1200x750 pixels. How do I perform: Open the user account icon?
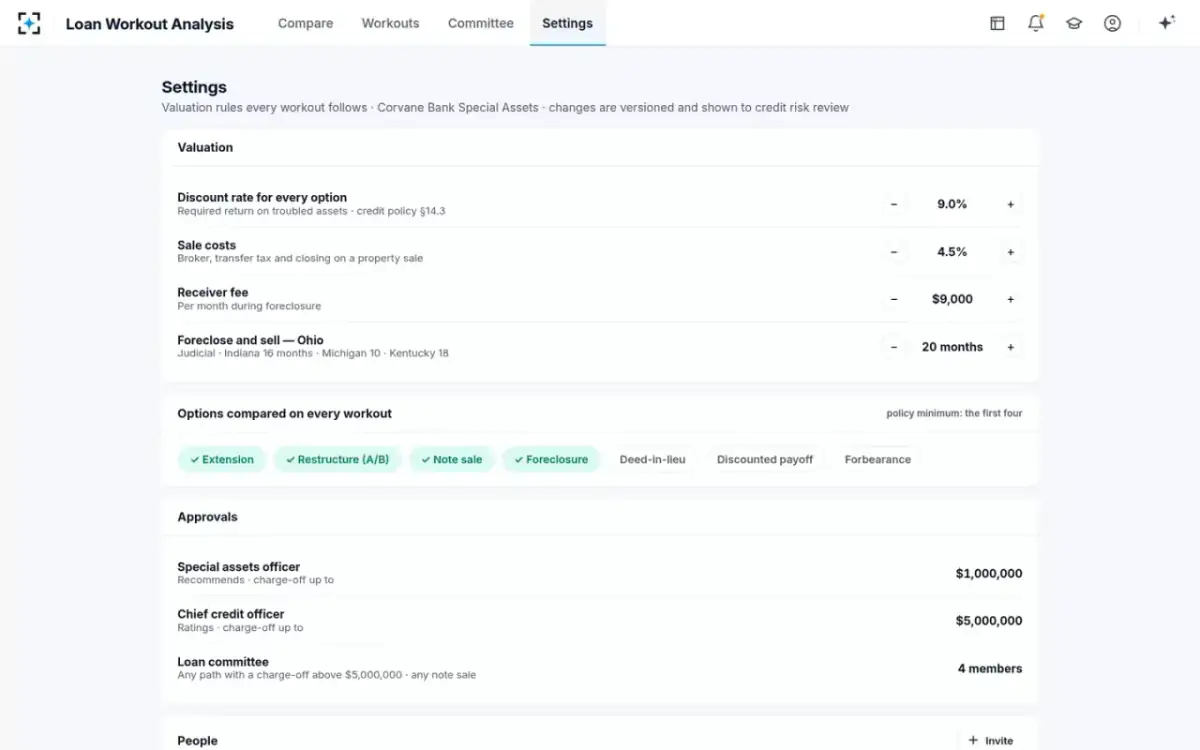coord(1112,23)
